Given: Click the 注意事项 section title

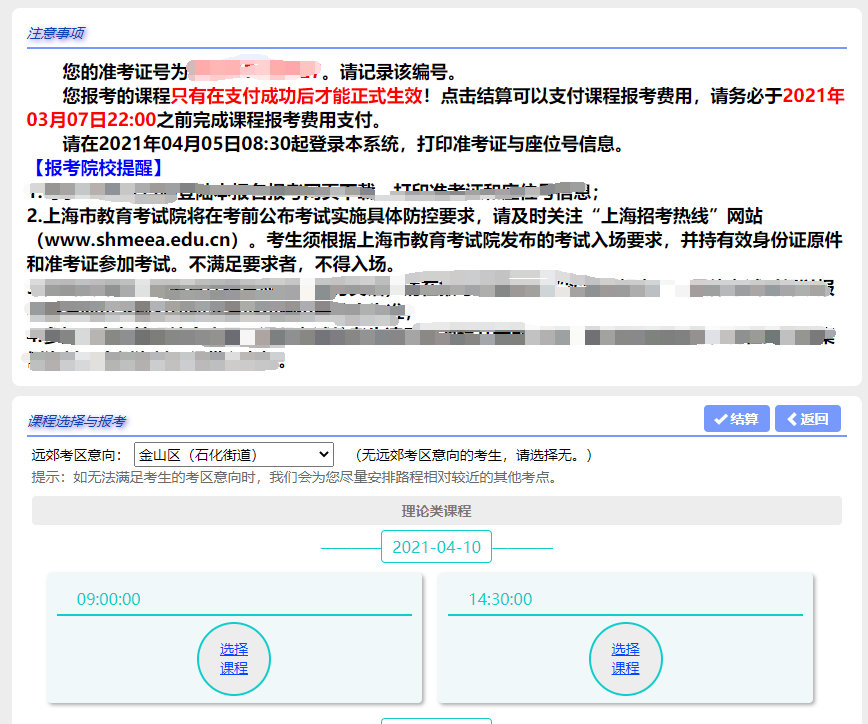Looking at the screenshot, I should point(54,33).
